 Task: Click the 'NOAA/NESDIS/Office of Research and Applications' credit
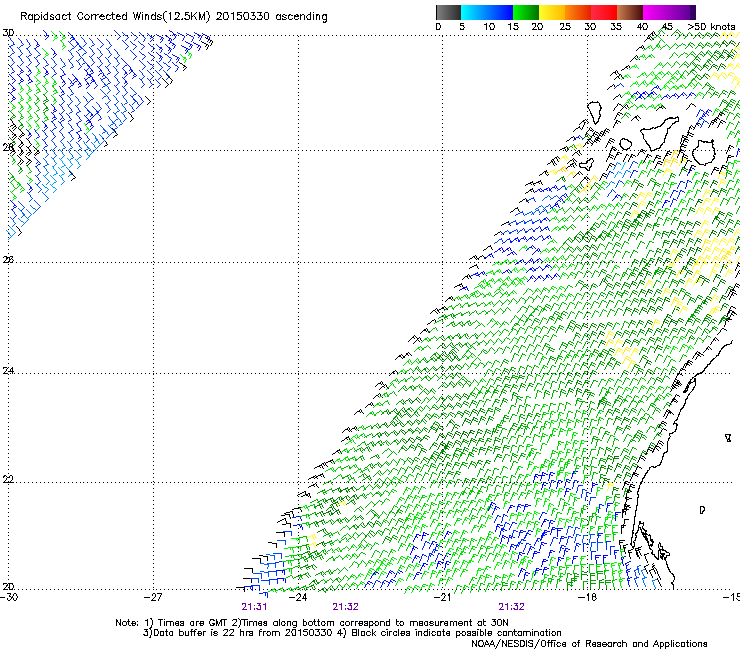coord(589,644)
